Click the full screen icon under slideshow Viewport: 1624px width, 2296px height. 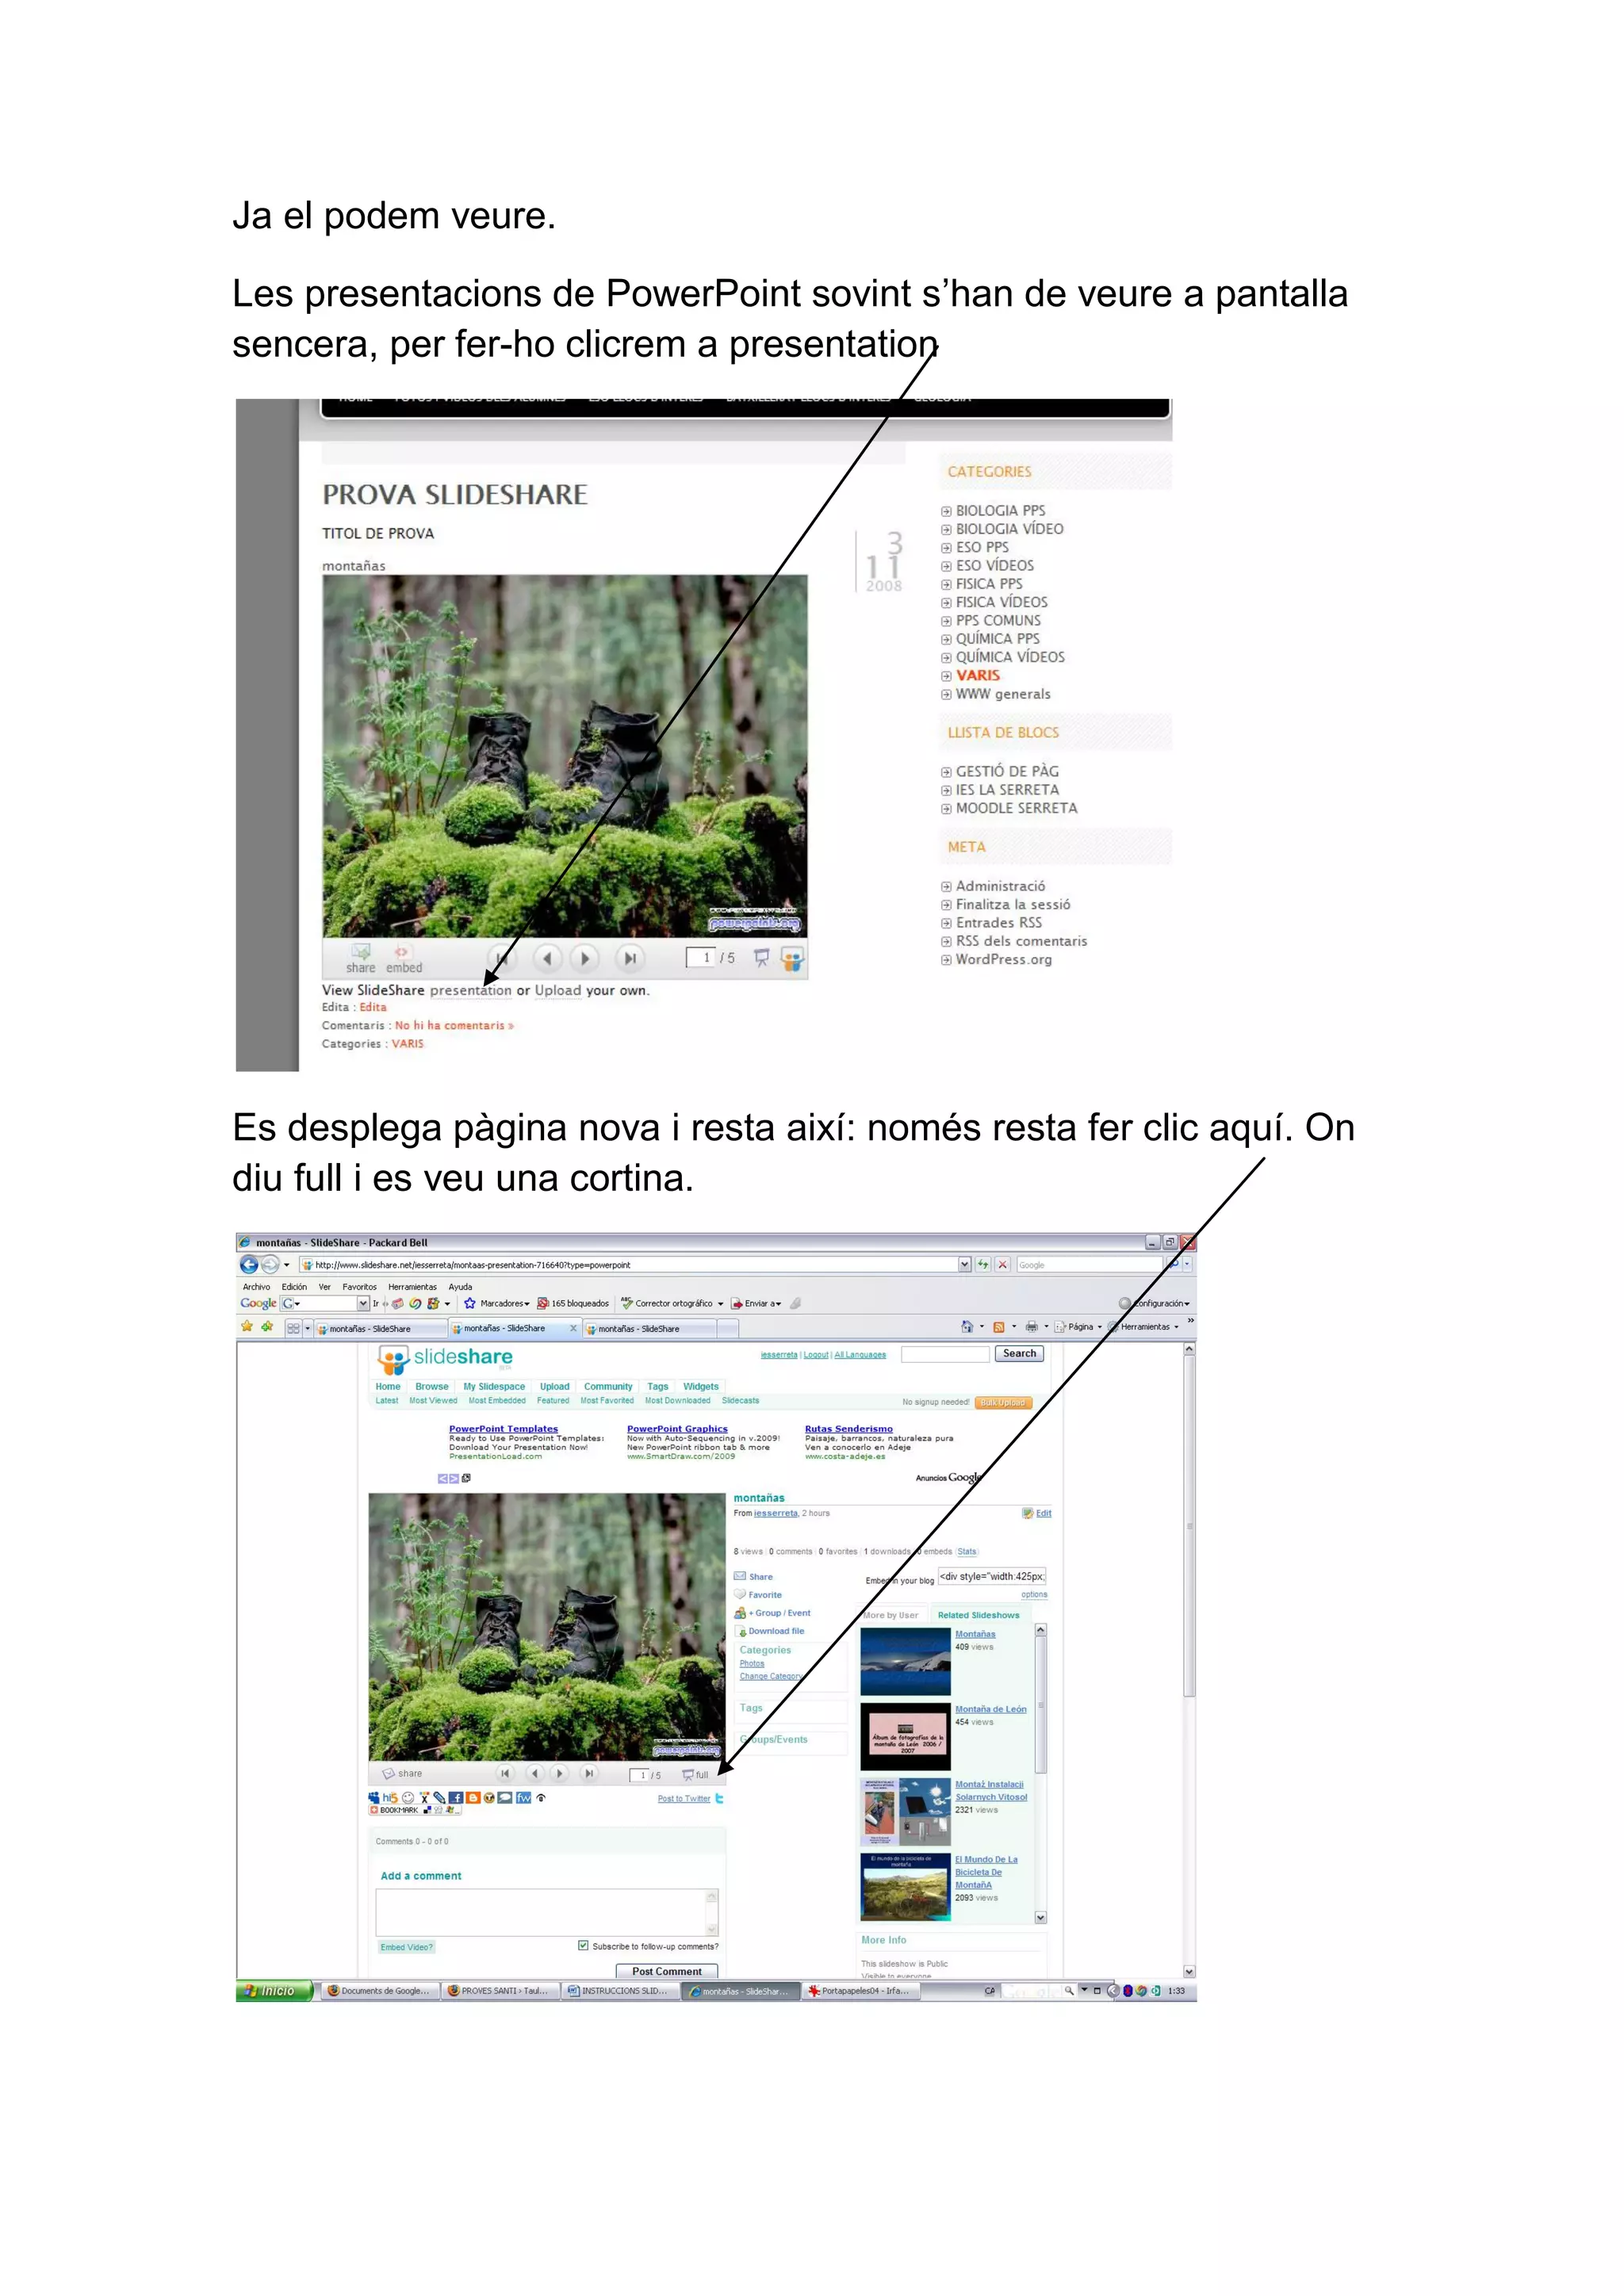(x=689, y=1774)
